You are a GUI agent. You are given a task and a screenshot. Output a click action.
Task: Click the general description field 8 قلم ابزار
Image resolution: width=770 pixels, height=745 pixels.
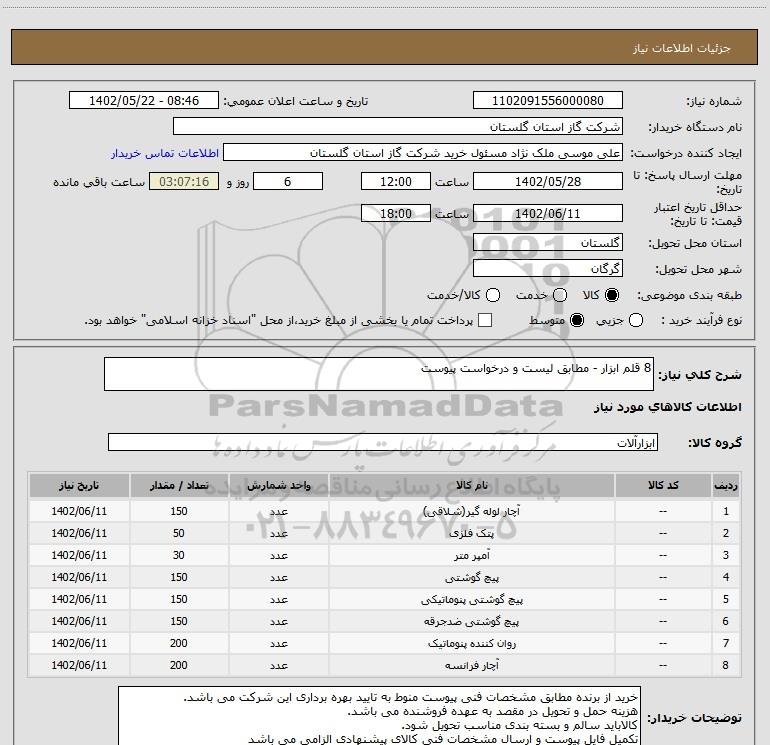point(379,374)
